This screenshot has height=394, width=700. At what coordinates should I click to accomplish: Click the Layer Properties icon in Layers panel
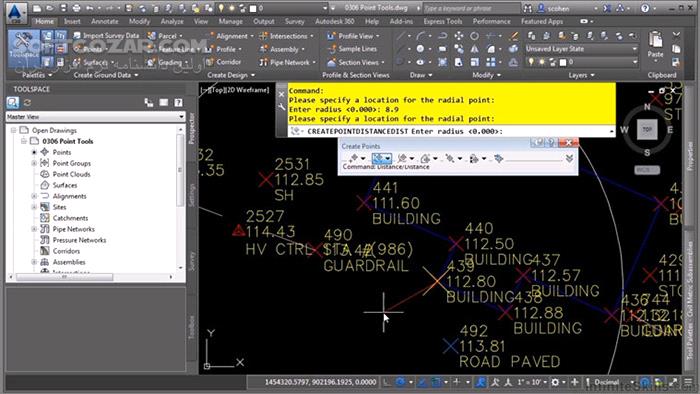(531, 36)
